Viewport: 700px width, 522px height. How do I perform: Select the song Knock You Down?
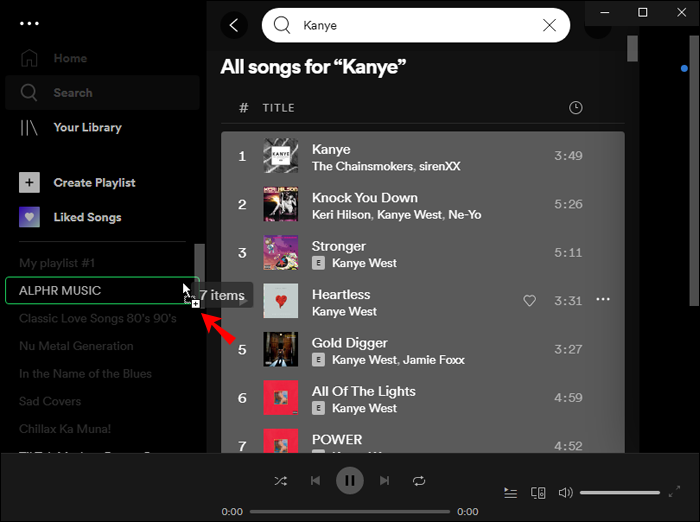click(x=423, y=205)
